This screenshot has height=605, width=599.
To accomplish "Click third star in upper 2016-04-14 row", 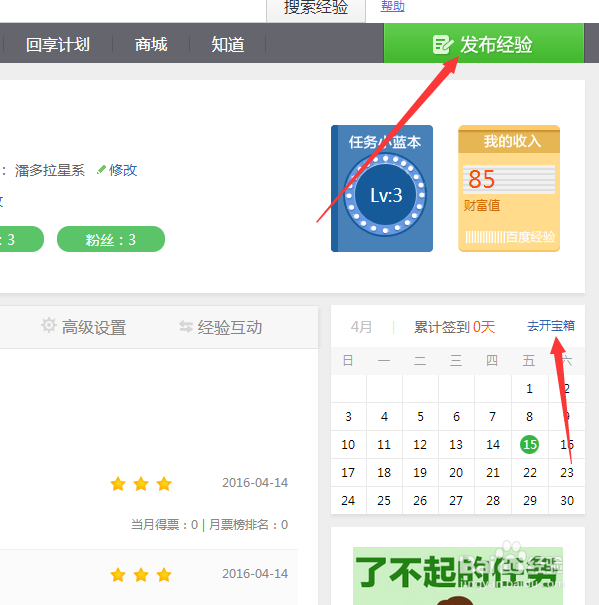I will tap(164, 483).
